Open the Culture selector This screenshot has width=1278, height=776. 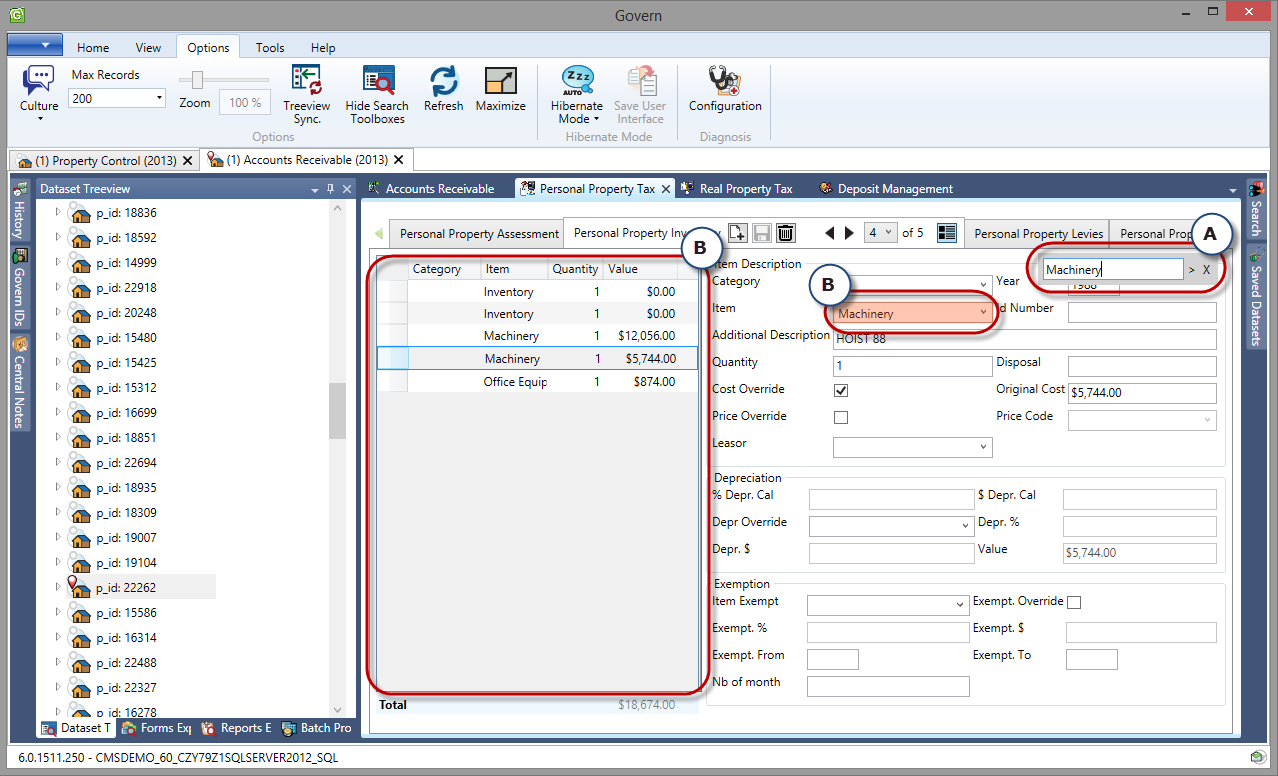click(39, 92)
